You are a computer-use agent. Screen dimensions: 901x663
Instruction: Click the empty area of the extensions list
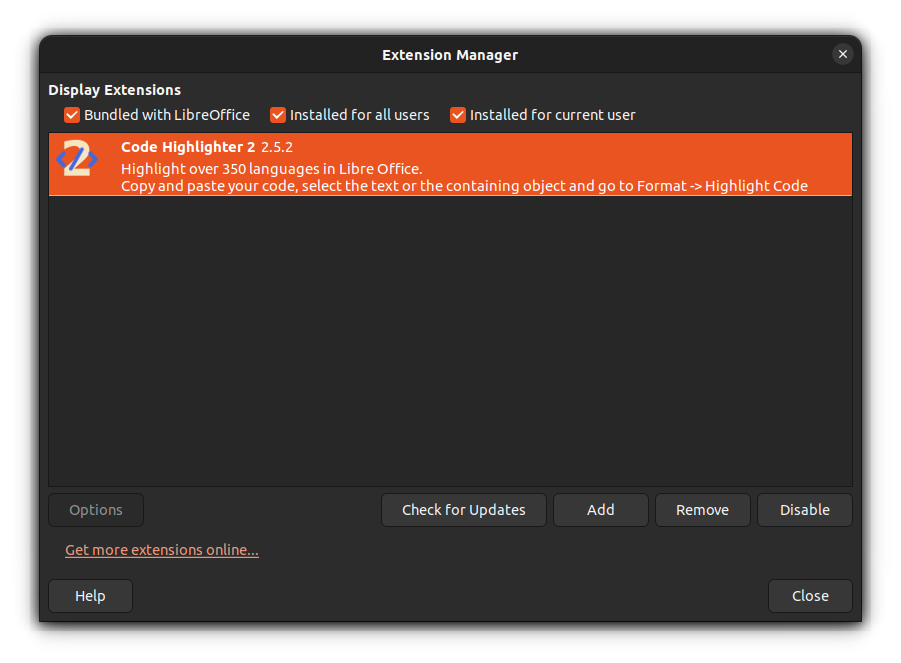pyautogui.click(x=450, y=340)
